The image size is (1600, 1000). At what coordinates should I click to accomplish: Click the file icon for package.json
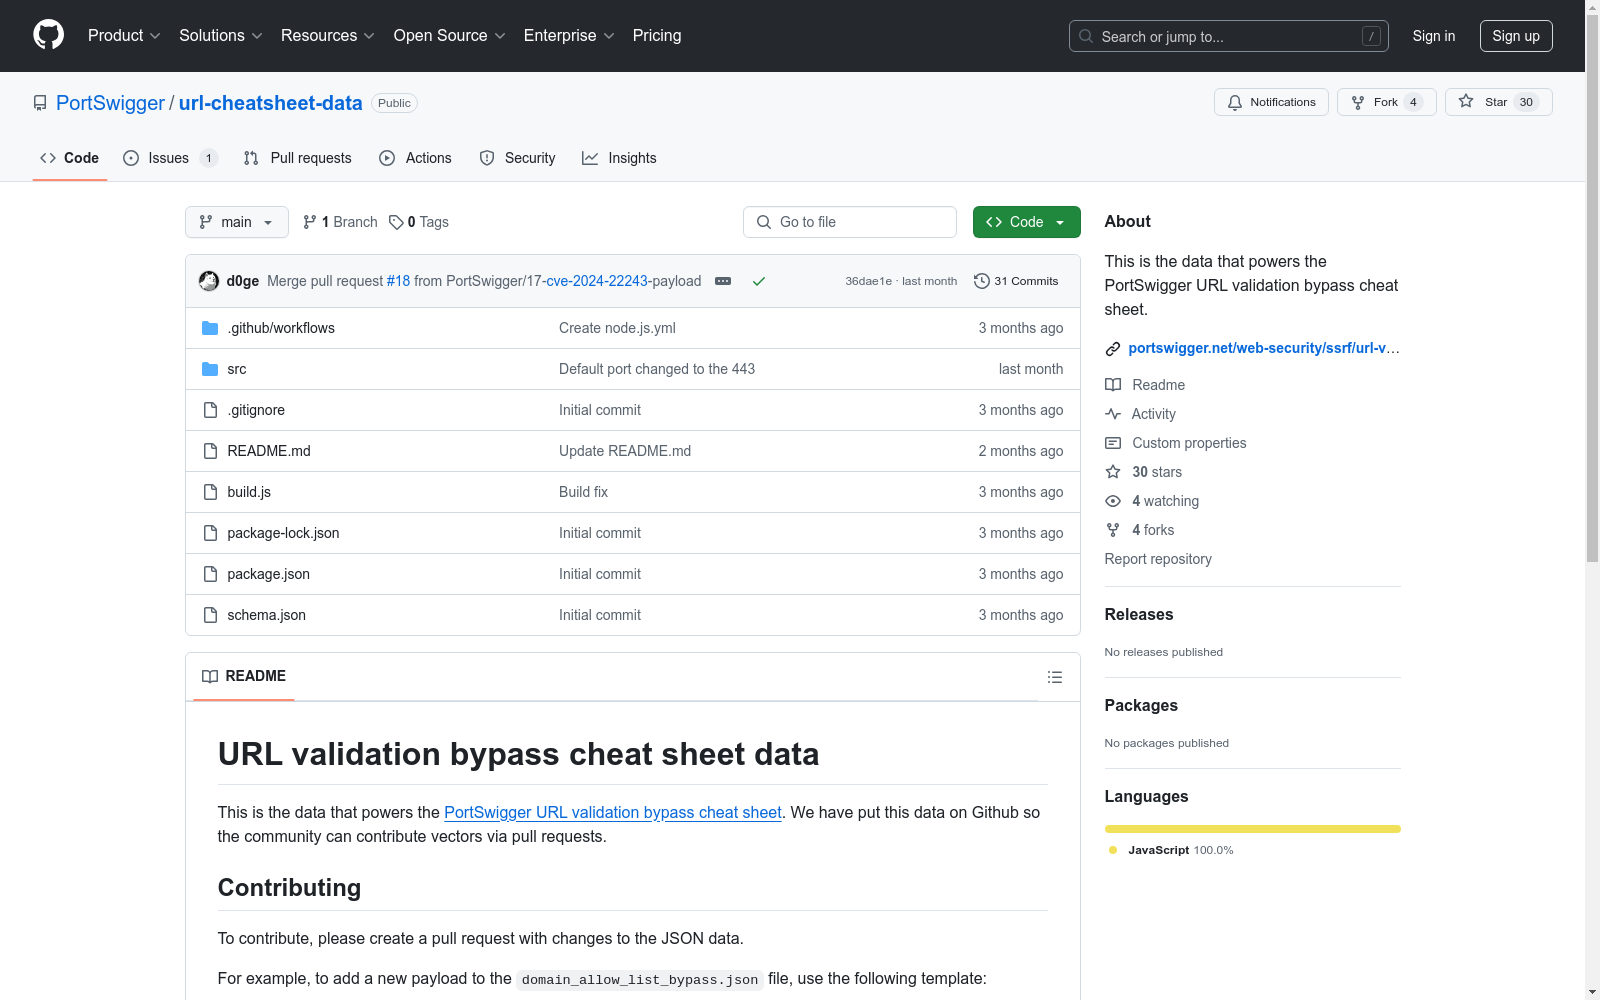(x=210, y=574)
